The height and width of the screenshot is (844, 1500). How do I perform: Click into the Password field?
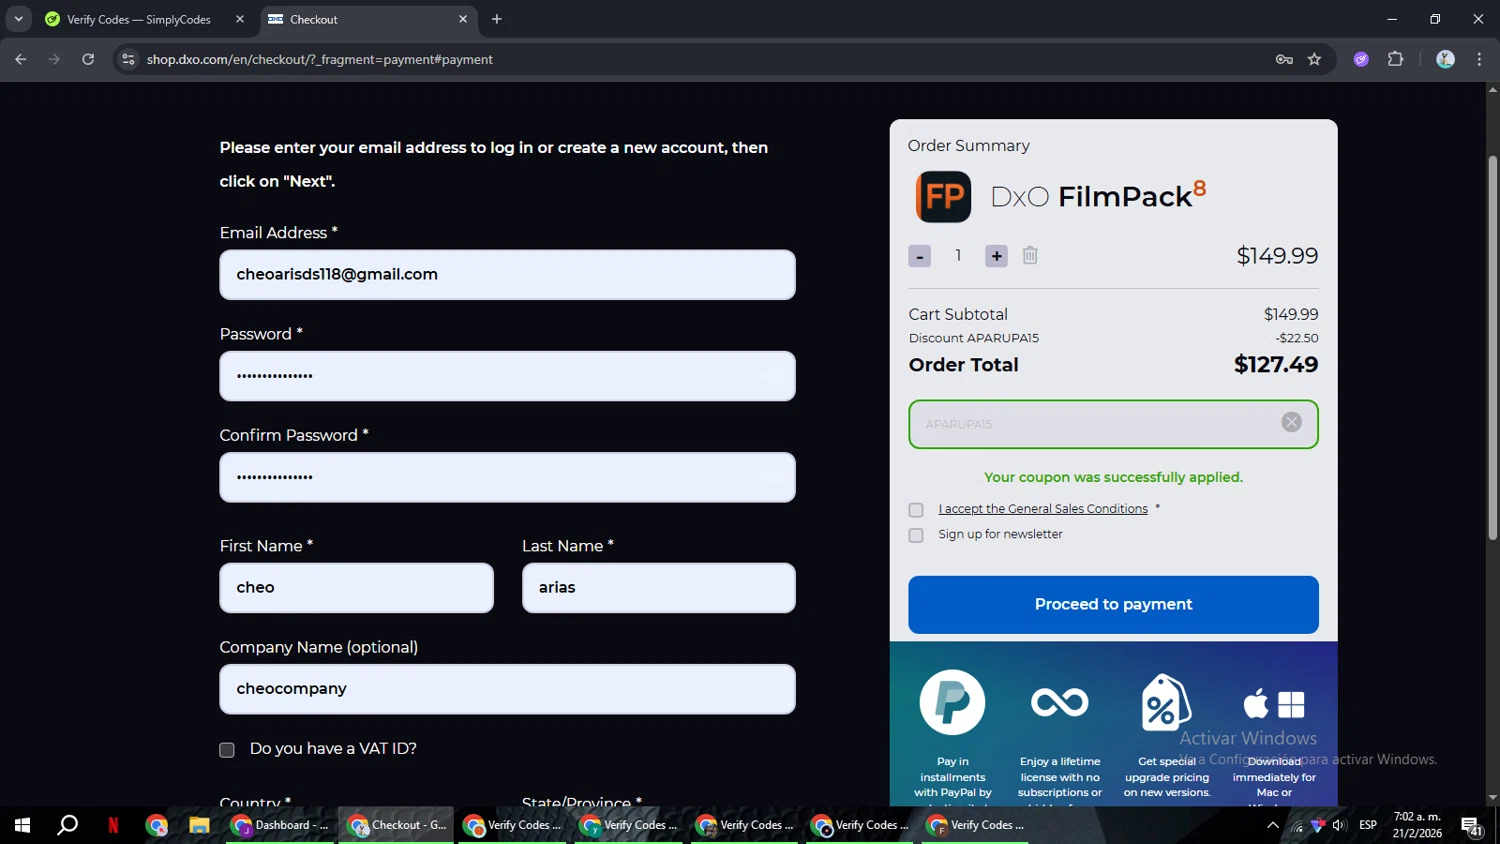coord(507,376)
